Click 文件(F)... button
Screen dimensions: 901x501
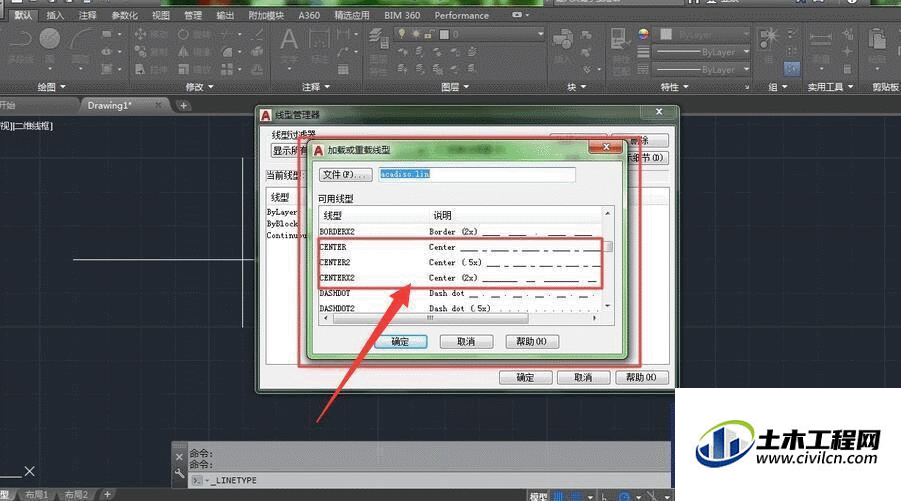click(345, 175)
